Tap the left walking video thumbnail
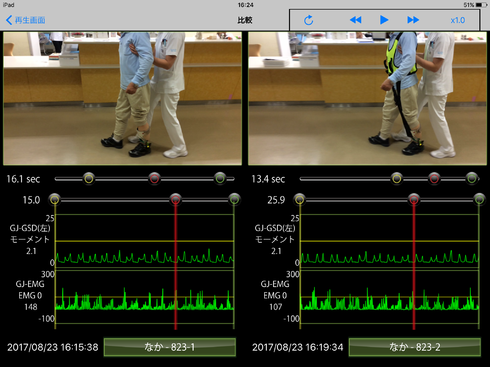This screenshot has height=367, width=490. pyautogui.click(x=122, y=98)
